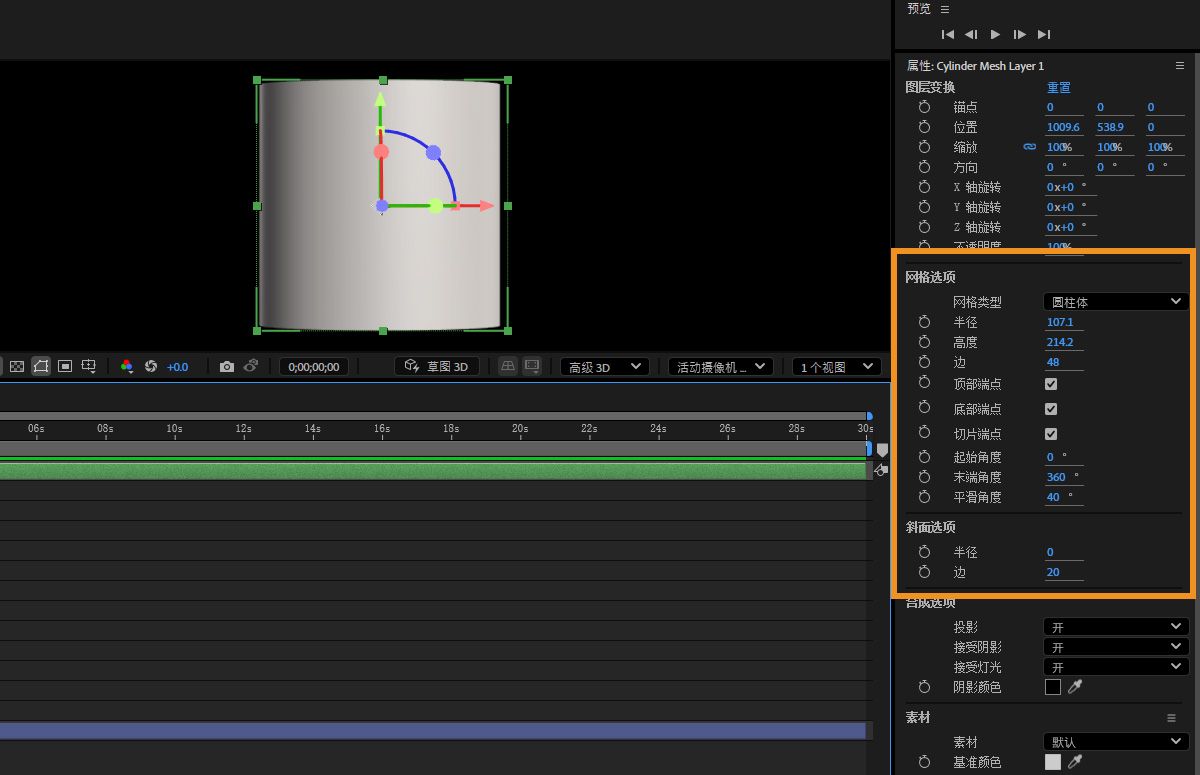This screenshot has height=775, width=1200.
Task: Uncheck the 顶部端点 checkbox
Action: coord(1051,384)
